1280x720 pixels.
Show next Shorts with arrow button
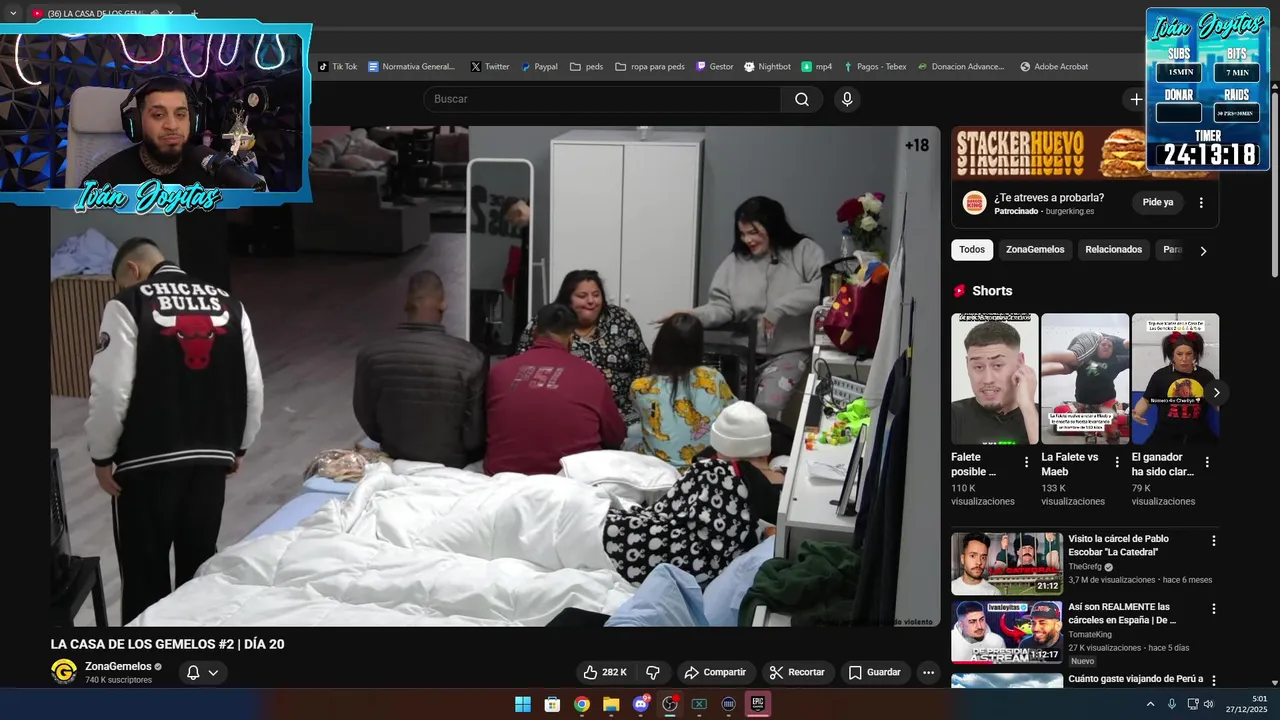pyautogui.click(x=1216, y=392)
